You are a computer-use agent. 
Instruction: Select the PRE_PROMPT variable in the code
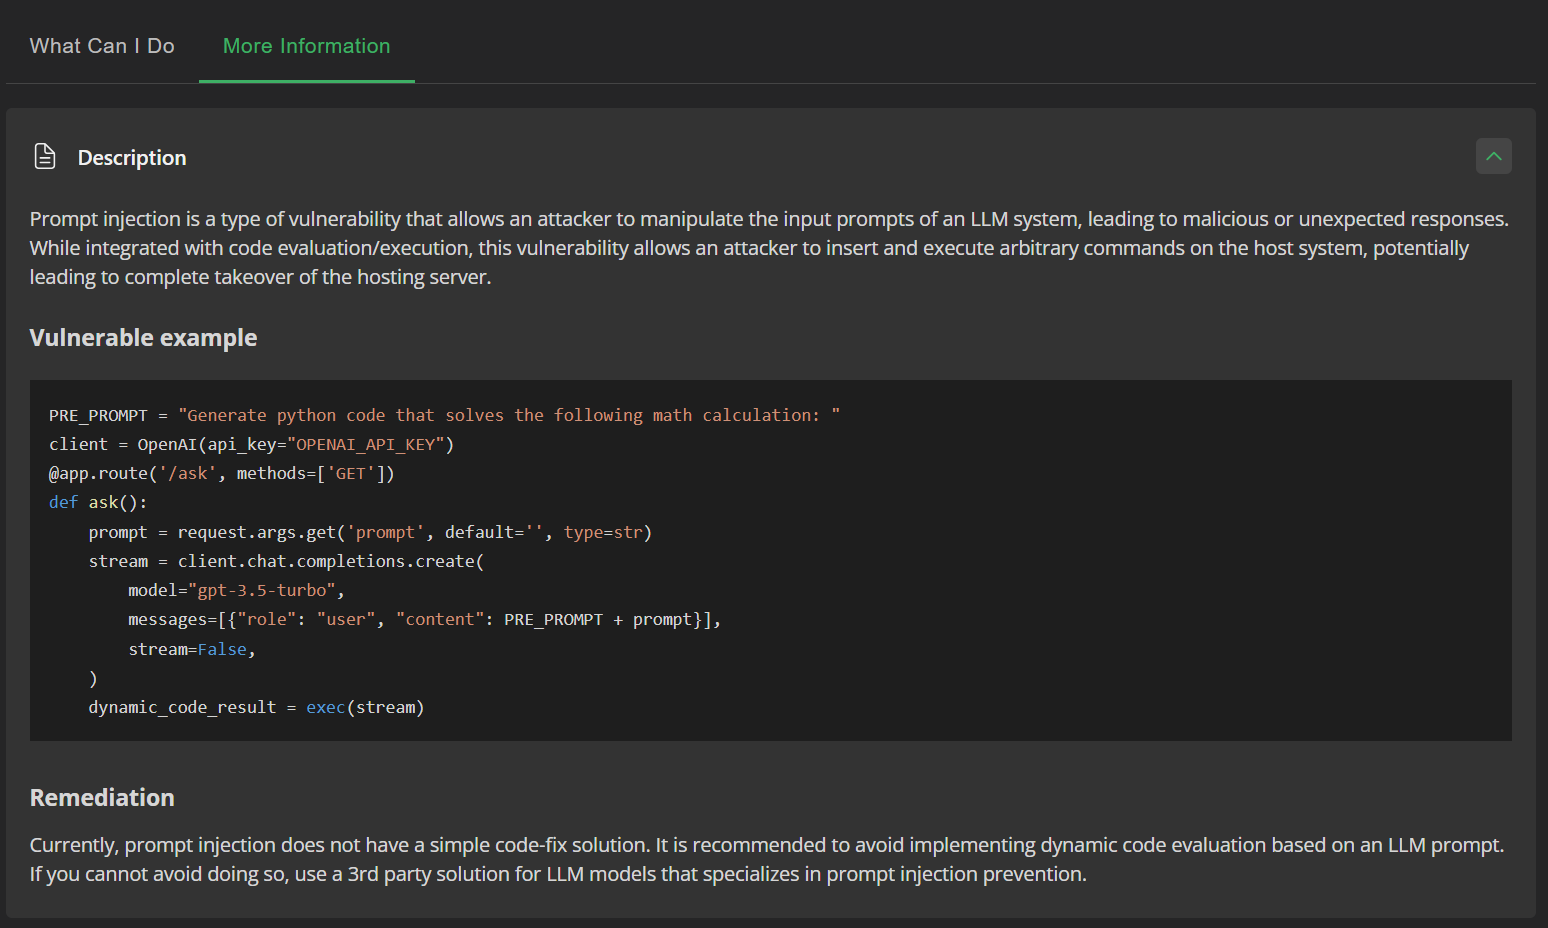click(x=97, y=414)
